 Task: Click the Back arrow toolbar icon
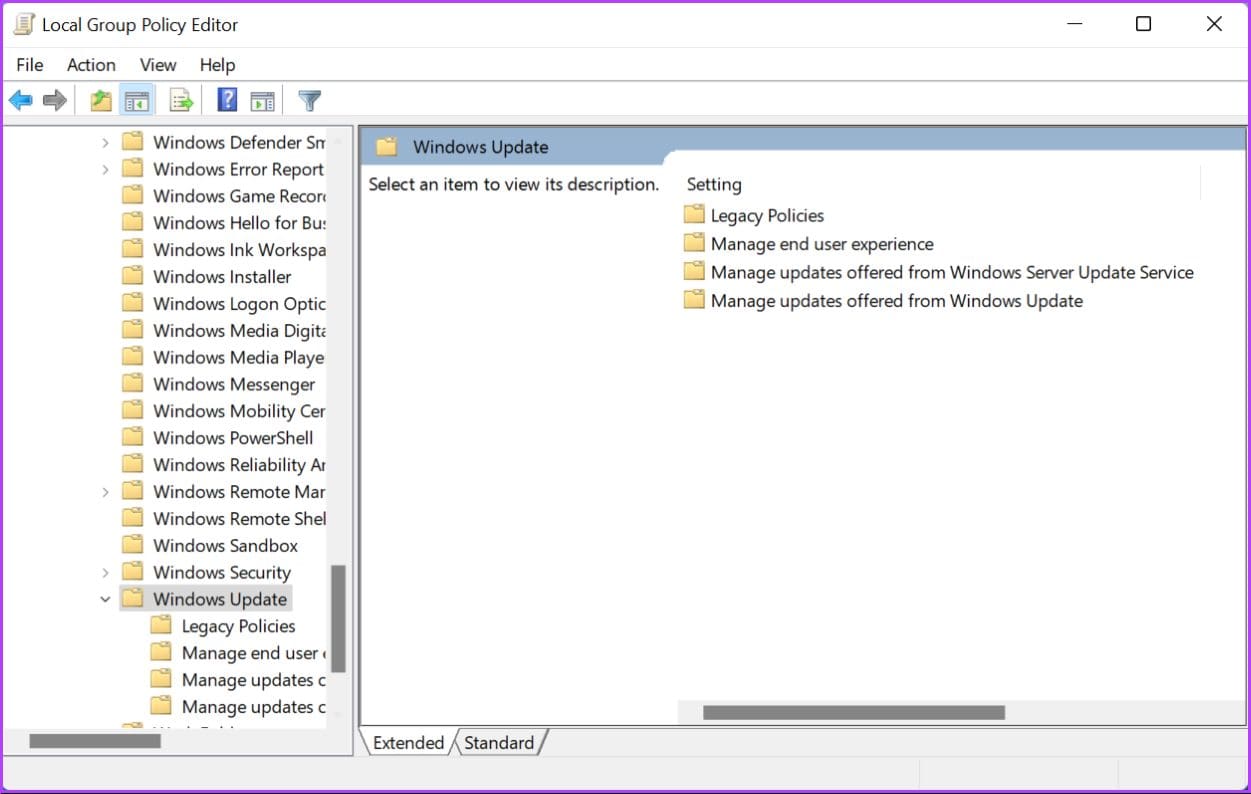click(x=20, y=100)
